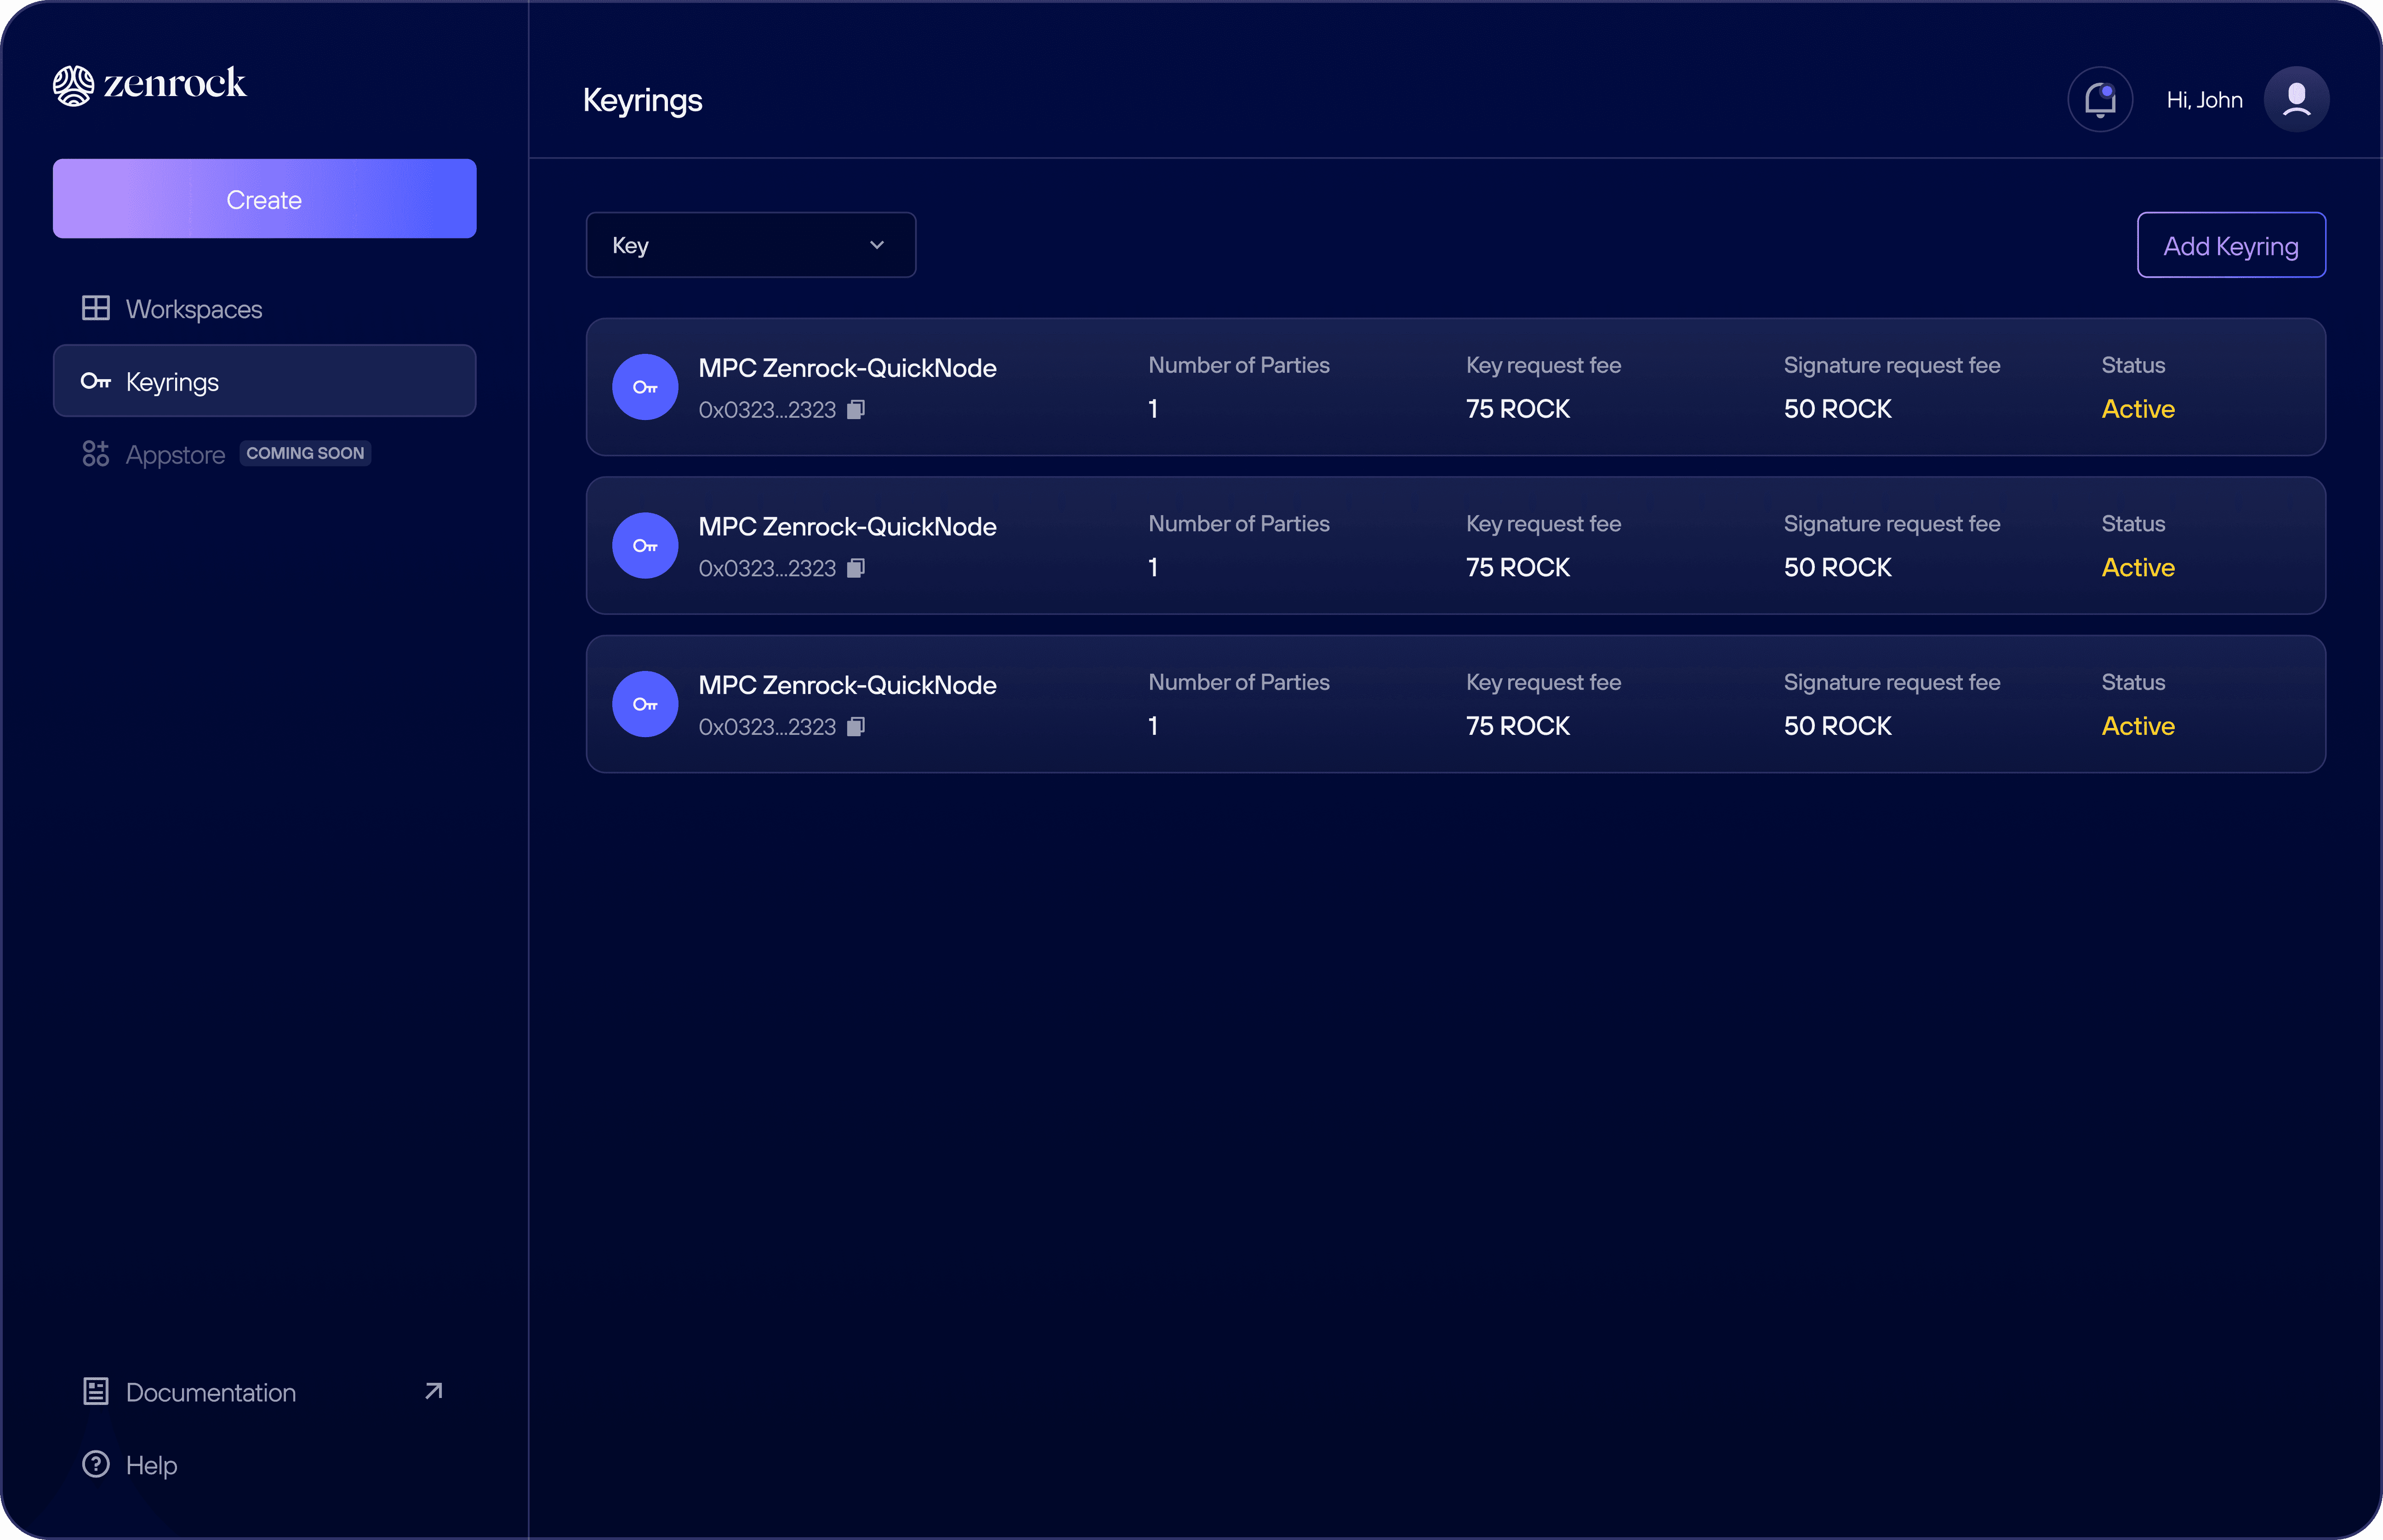Click the first keyring's round key icon

tap(645, 387)
